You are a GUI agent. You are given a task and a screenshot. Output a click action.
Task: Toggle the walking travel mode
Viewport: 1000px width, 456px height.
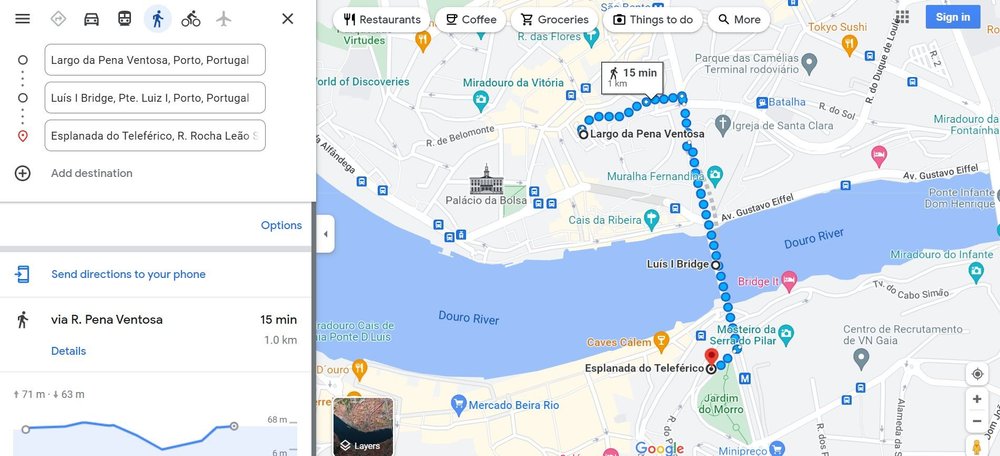click(158, 19)
